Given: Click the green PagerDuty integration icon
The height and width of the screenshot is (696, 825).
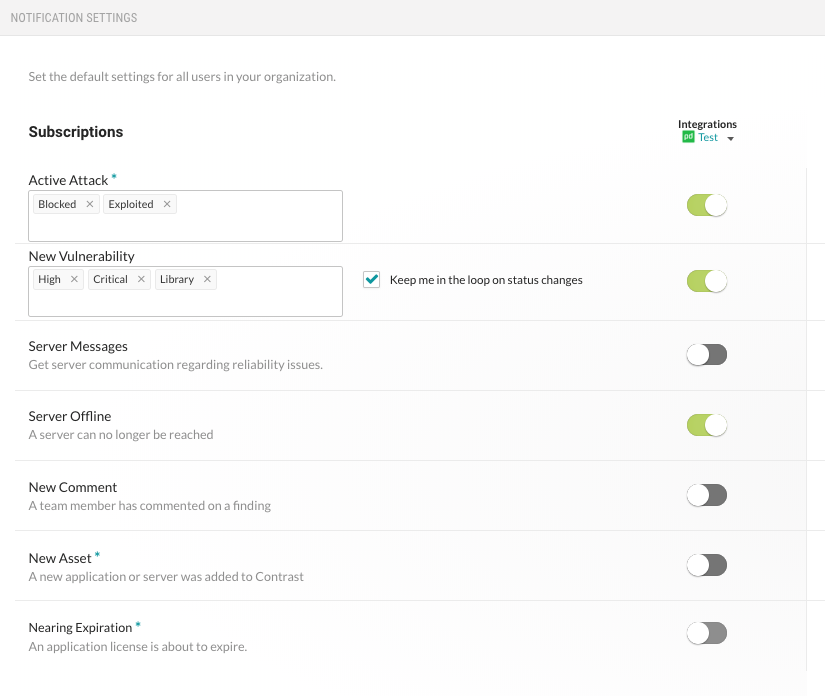Looking at the screenshot, I should click(x=688, y=138).
